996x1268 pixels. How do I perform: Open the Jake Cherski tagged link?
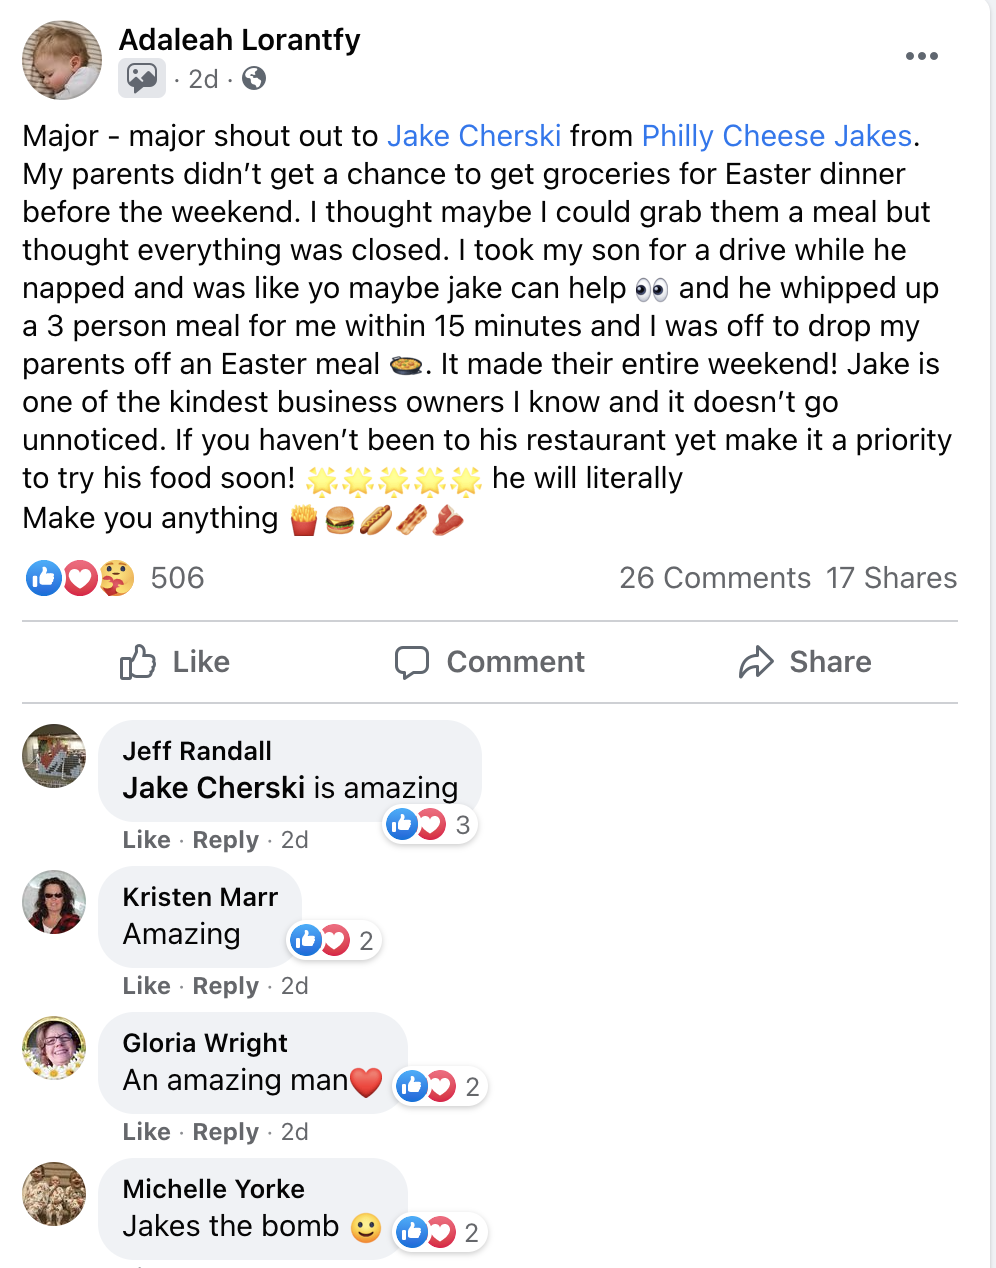coord(474,136)
